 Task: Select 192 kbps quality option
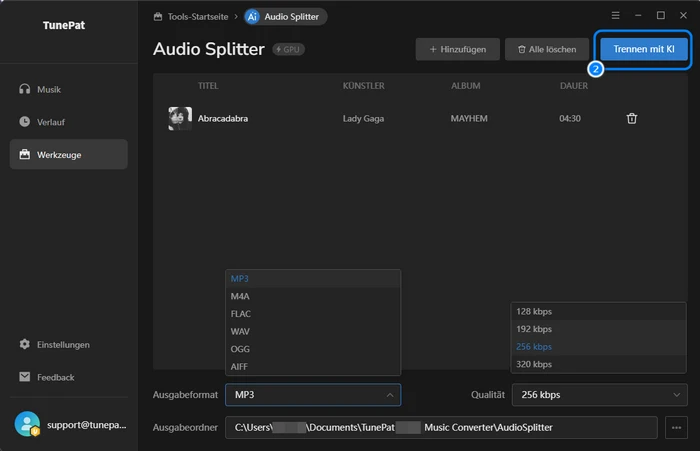[x=598, y=329]
